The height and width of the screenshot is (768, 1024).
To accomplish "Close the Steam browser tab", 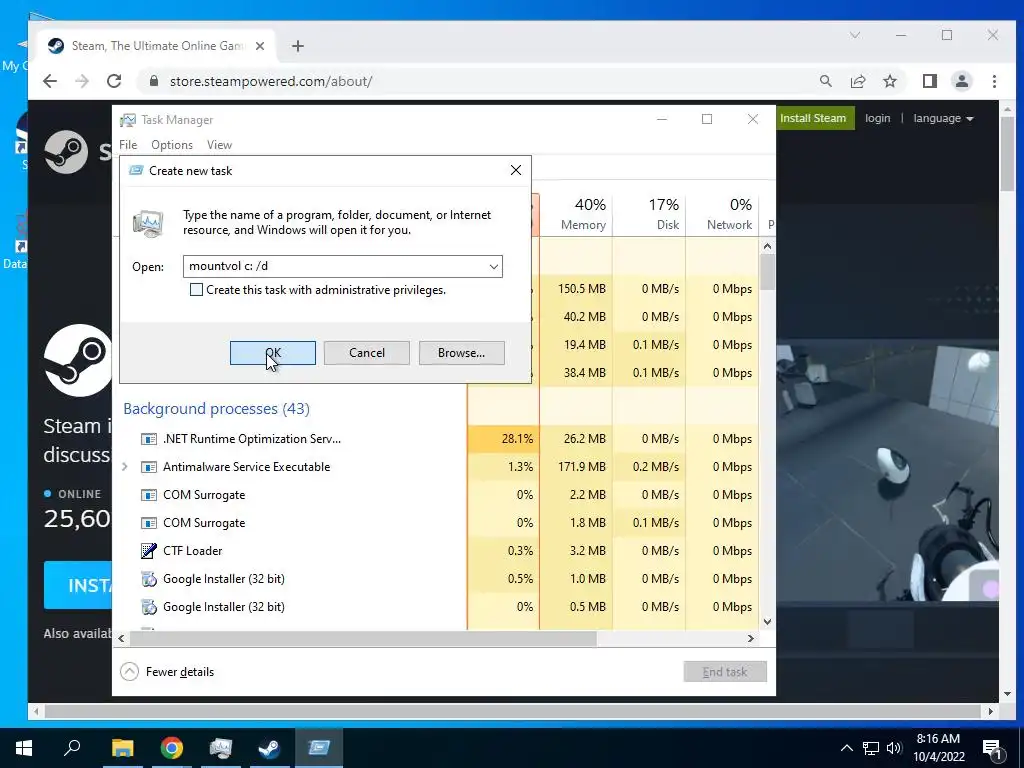I will coord(260,46).
